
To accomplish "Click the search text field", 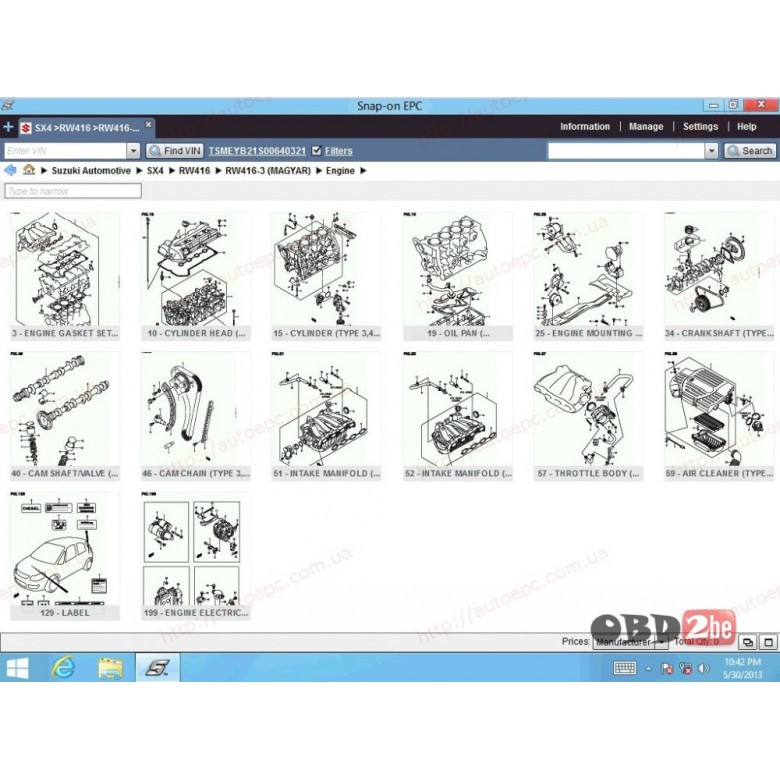I will (626, 151).
